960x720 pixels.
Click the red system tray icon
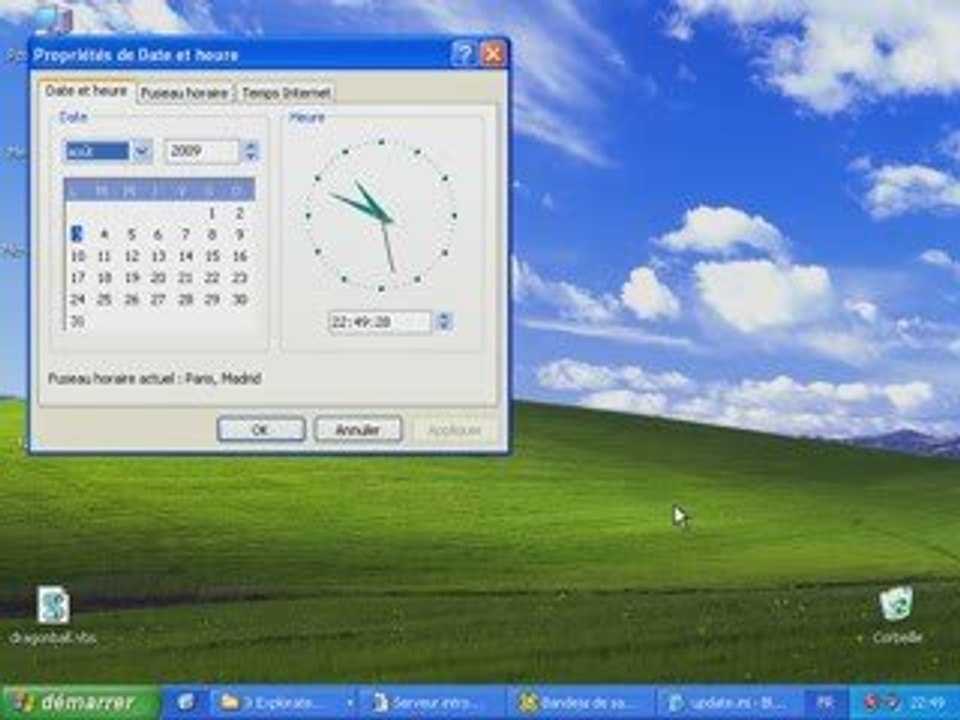coord(871,702)
